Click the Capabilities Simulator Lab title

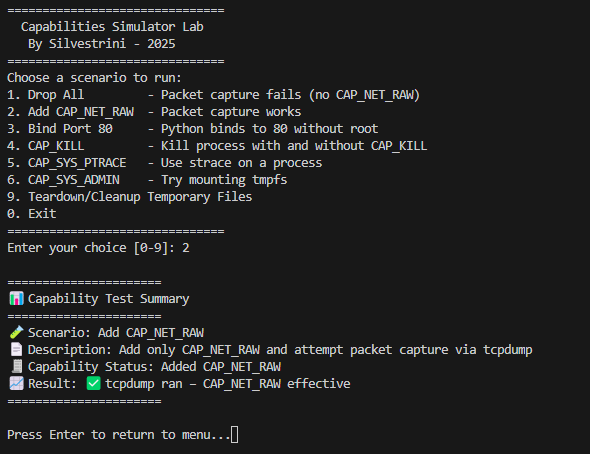(112, 27)
